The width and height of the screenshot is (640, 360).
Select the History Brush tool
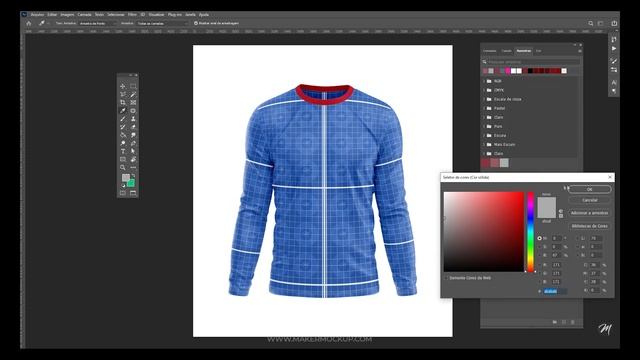(x=123, y=127)
